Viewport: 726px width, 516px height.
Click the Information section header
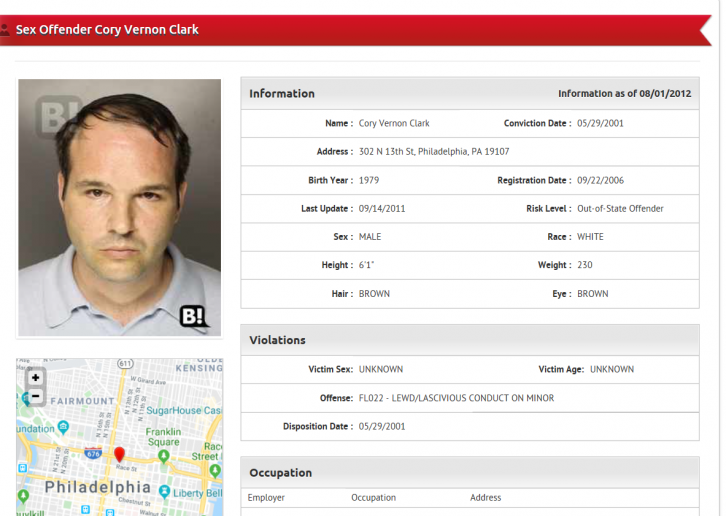282,94
